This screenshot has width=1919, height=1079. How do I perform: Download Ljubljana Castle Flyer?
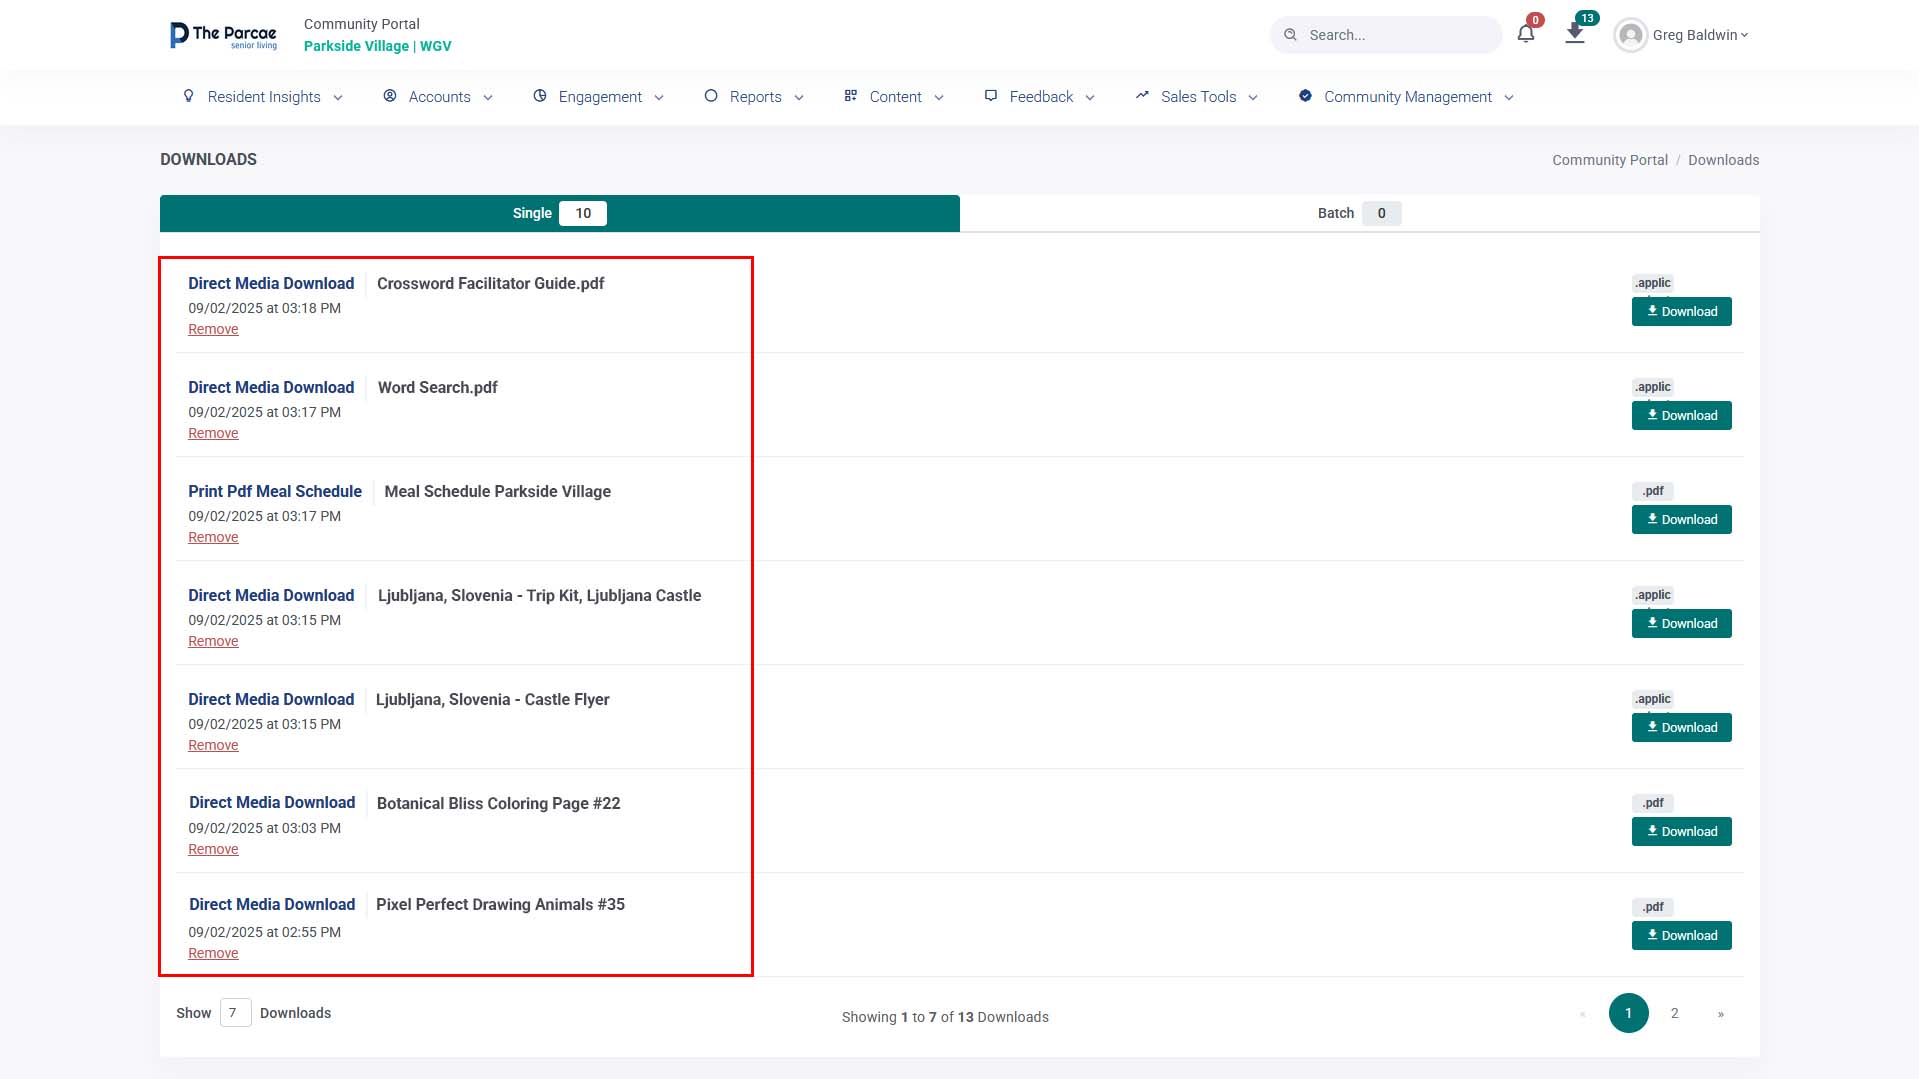click(x=1681, y=728)
